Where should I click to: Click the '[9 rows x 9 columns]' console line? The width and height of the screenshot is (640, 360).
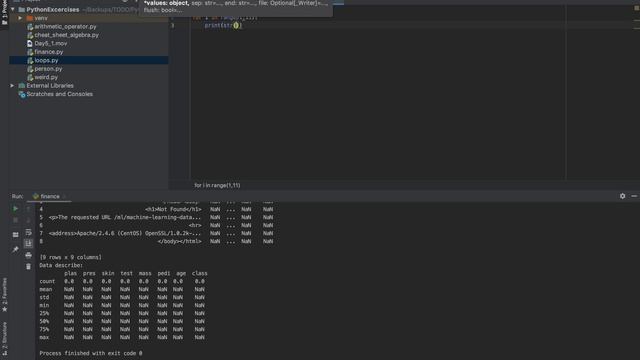[x=70, y=257]
